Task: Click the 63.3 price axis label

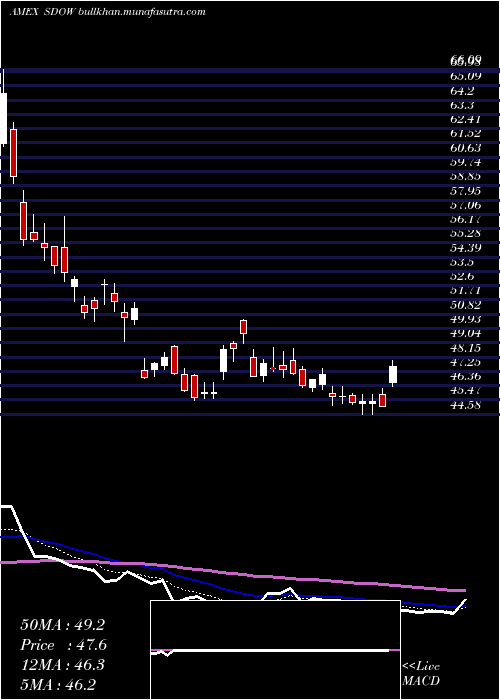Action: point(462,105)
